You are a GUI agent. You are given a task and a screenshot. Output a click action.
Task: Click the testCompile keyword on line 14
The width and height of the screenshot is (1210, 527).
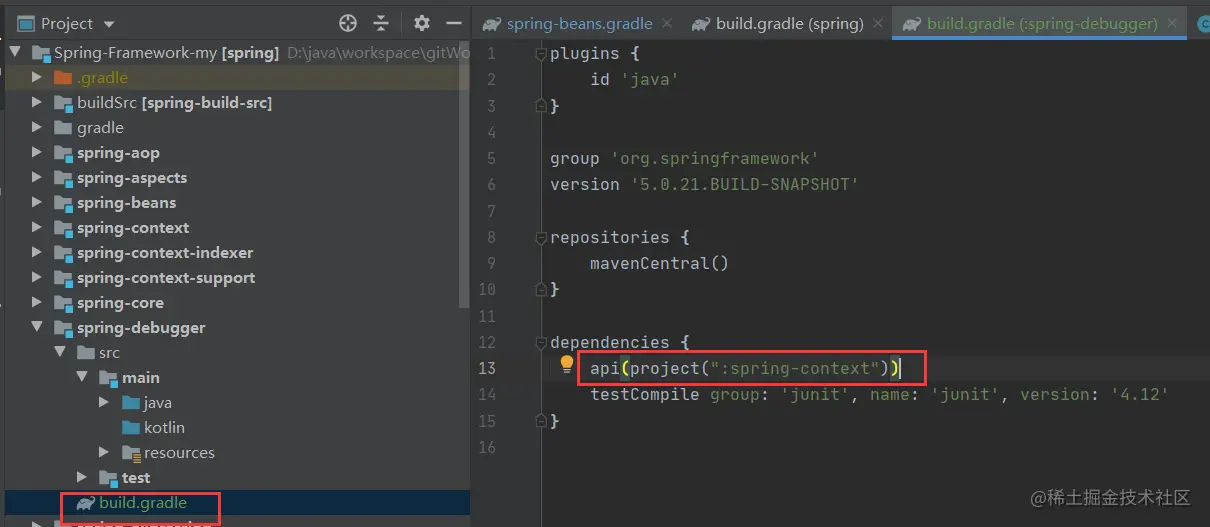coord(645,394)
